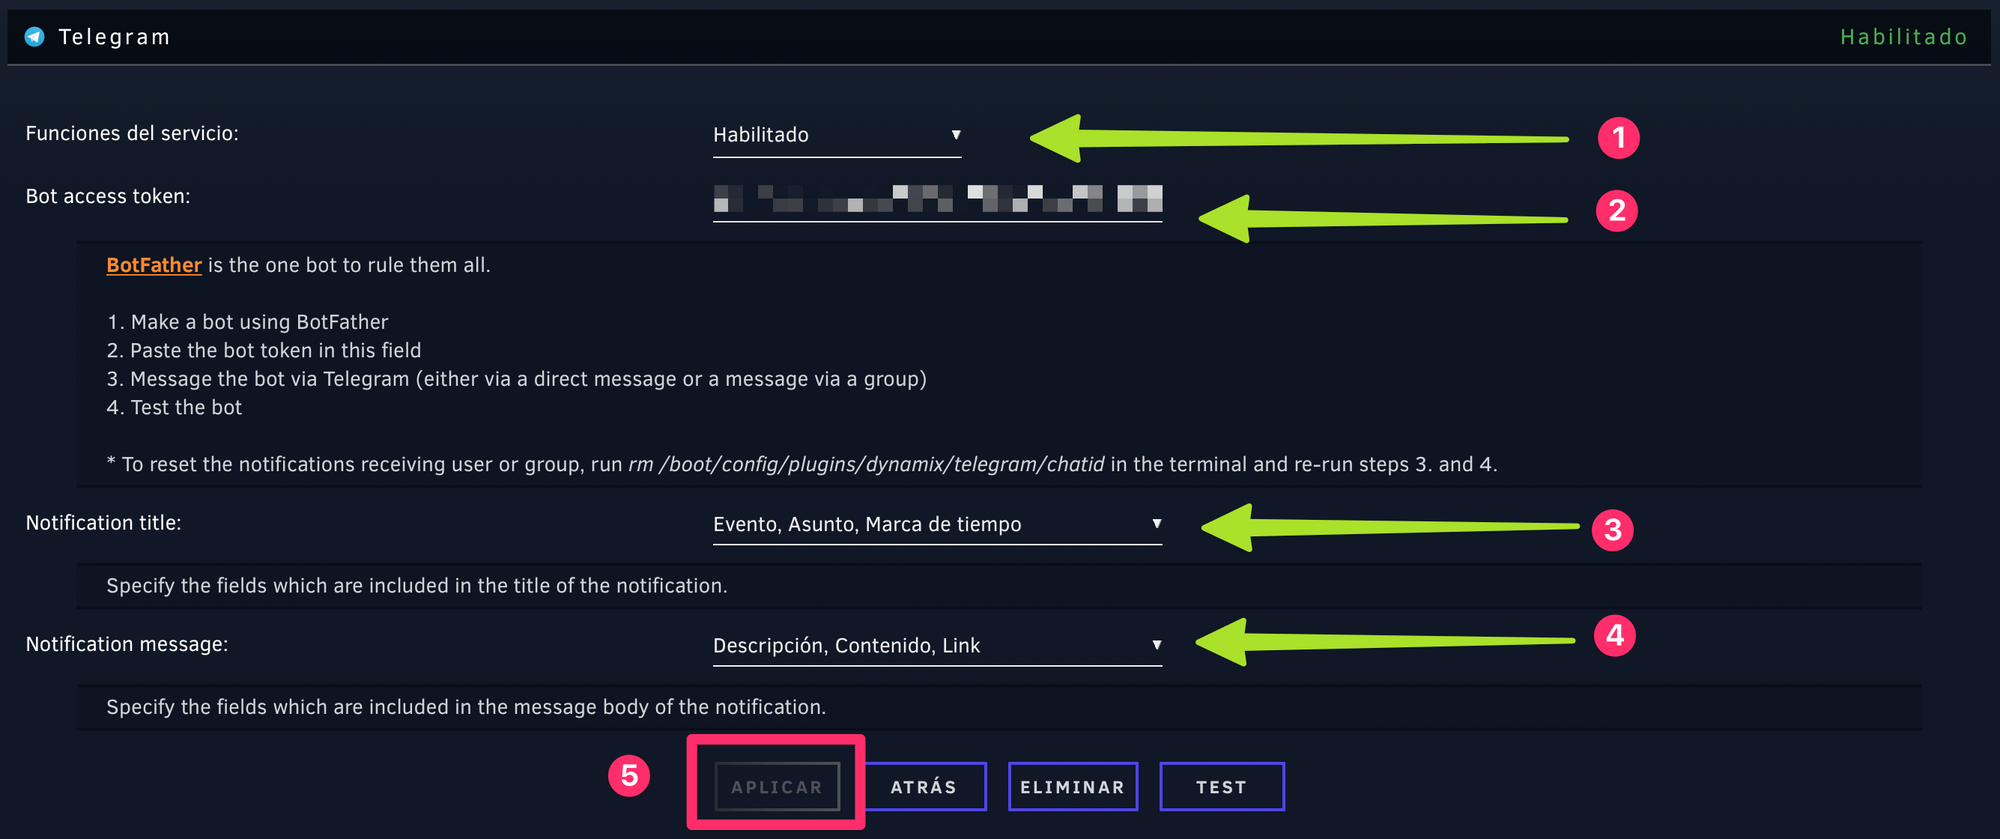Click the Notification title label

click(x=104, y=523)
